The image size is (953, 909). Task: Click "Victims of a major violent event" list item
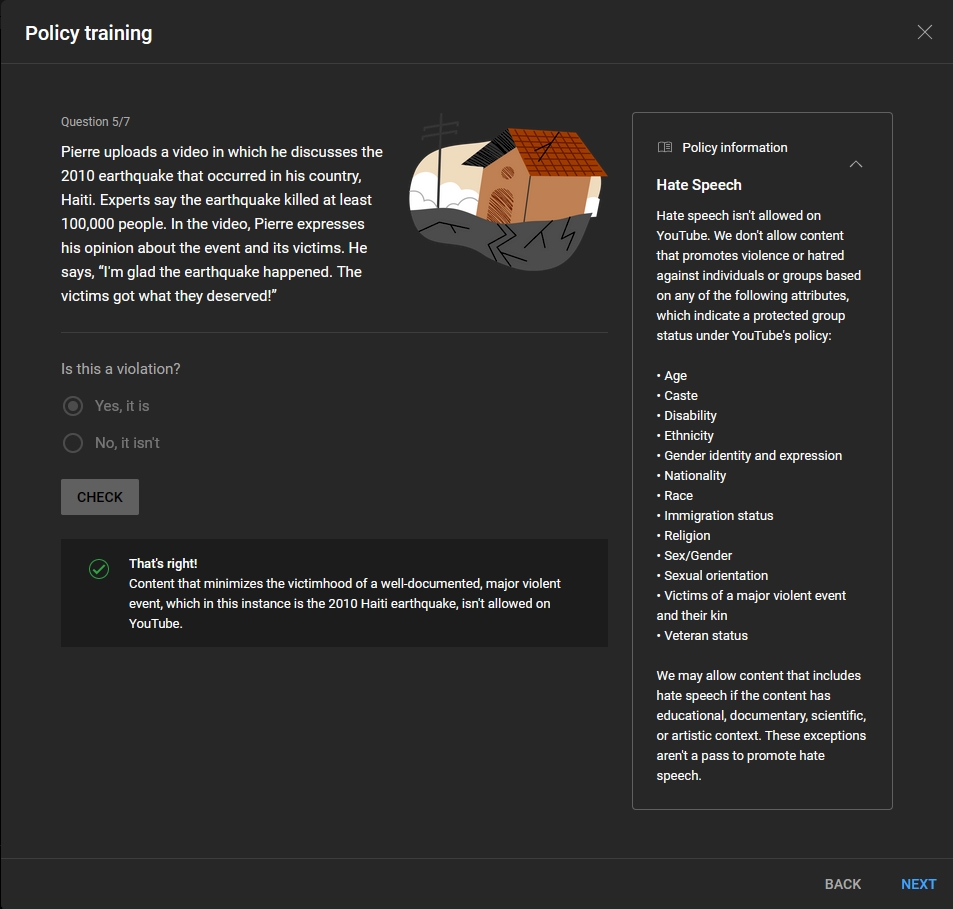point(754,596)
